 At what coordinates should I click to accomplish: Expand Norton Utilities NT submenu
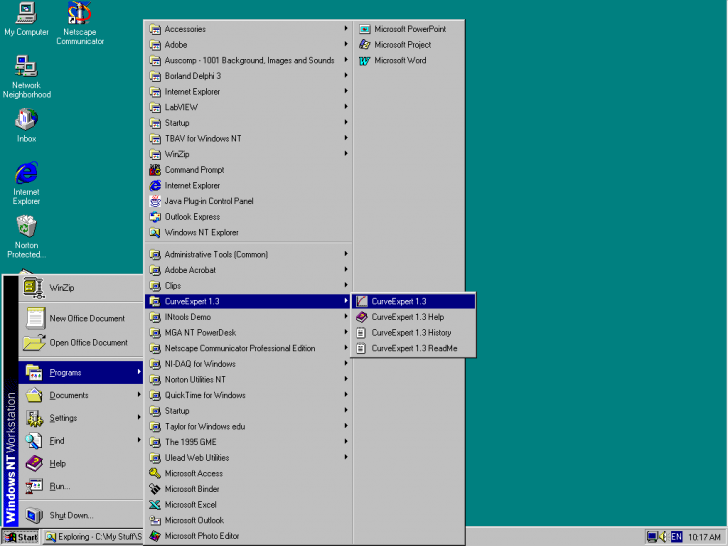pyautogui.click(x=194, y=380)
